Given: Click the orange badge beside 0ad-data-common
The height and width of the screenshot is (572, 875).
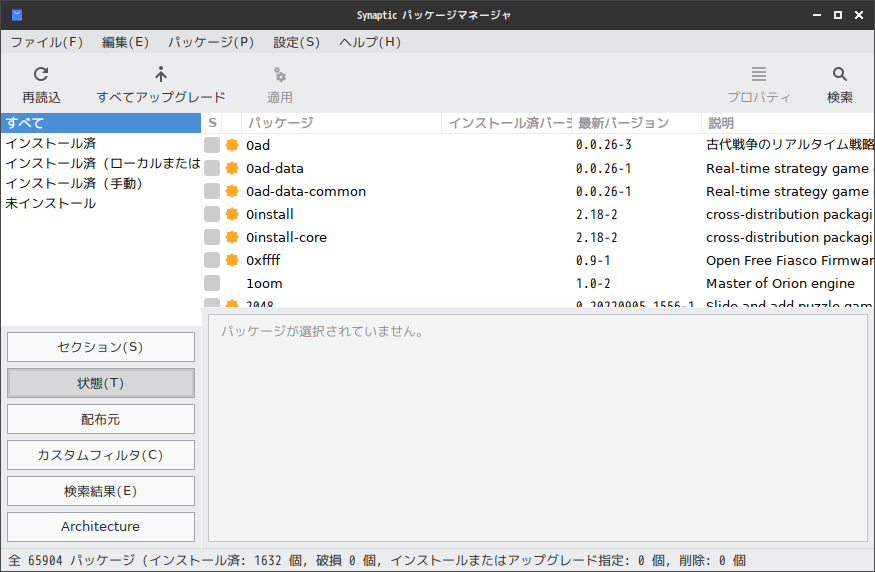Looking at the screenshot, I should pos(232,191).
